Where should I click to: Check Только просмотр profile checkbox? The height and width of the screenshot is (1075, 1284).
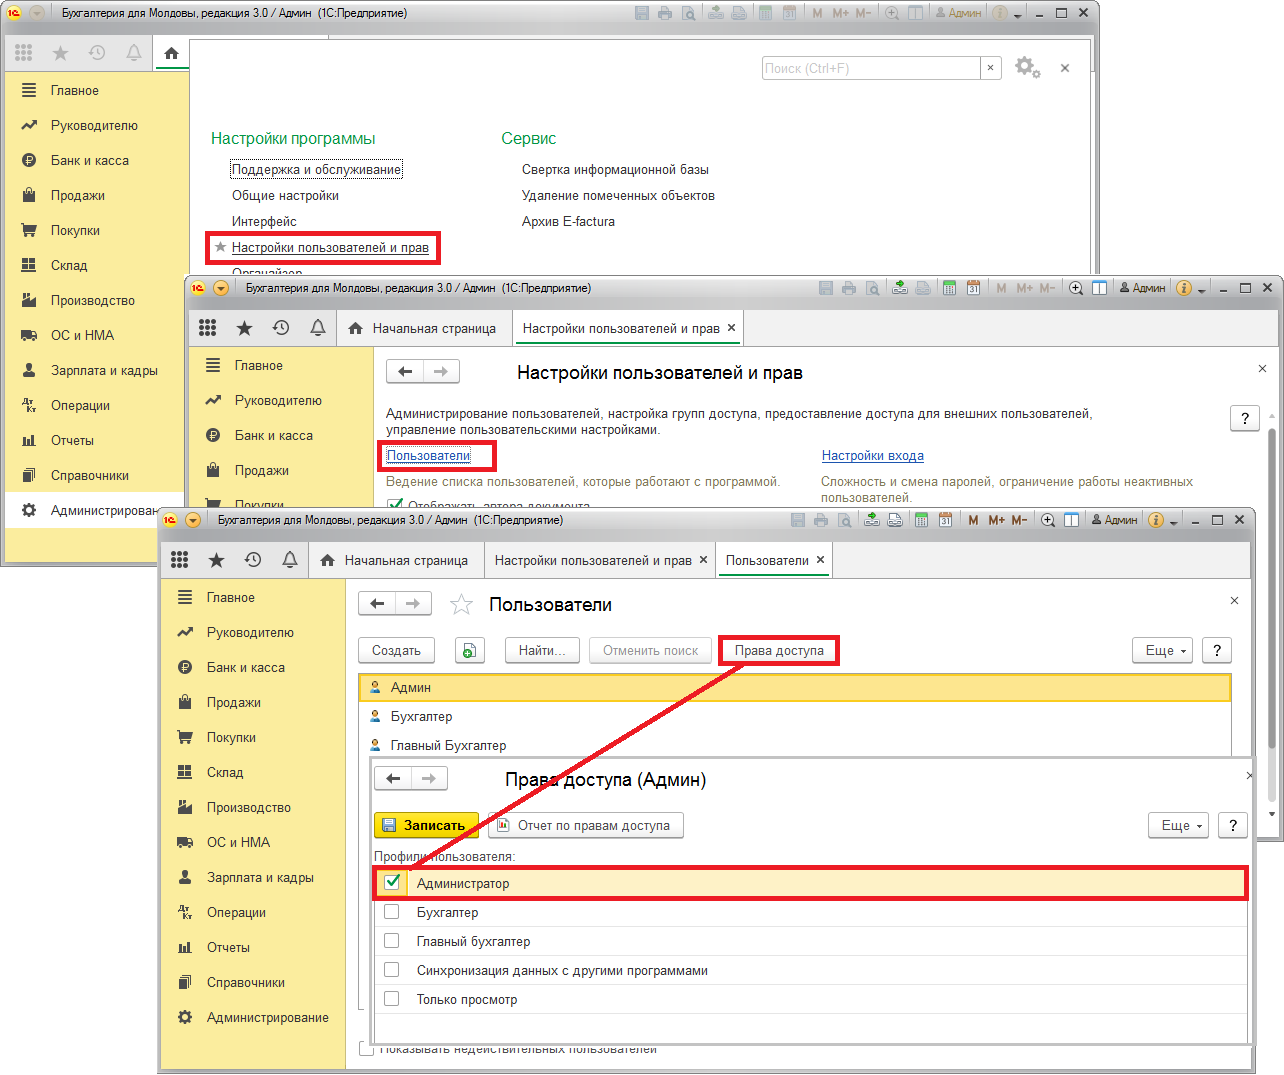(x=392, y=999)
